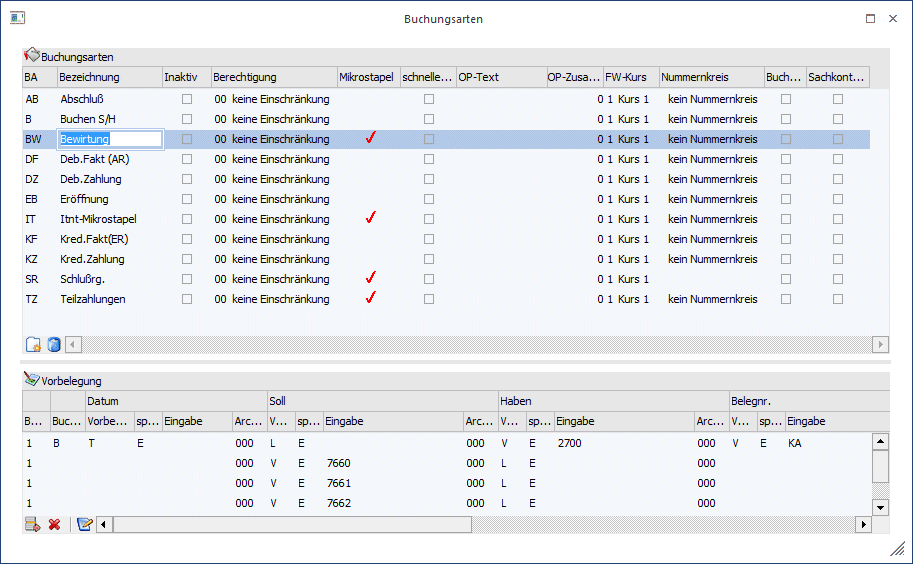Check the Sachkonto checkbox for Kred.Zahlung row
Screen dimensions: 913x564
(x=838, y=259)
